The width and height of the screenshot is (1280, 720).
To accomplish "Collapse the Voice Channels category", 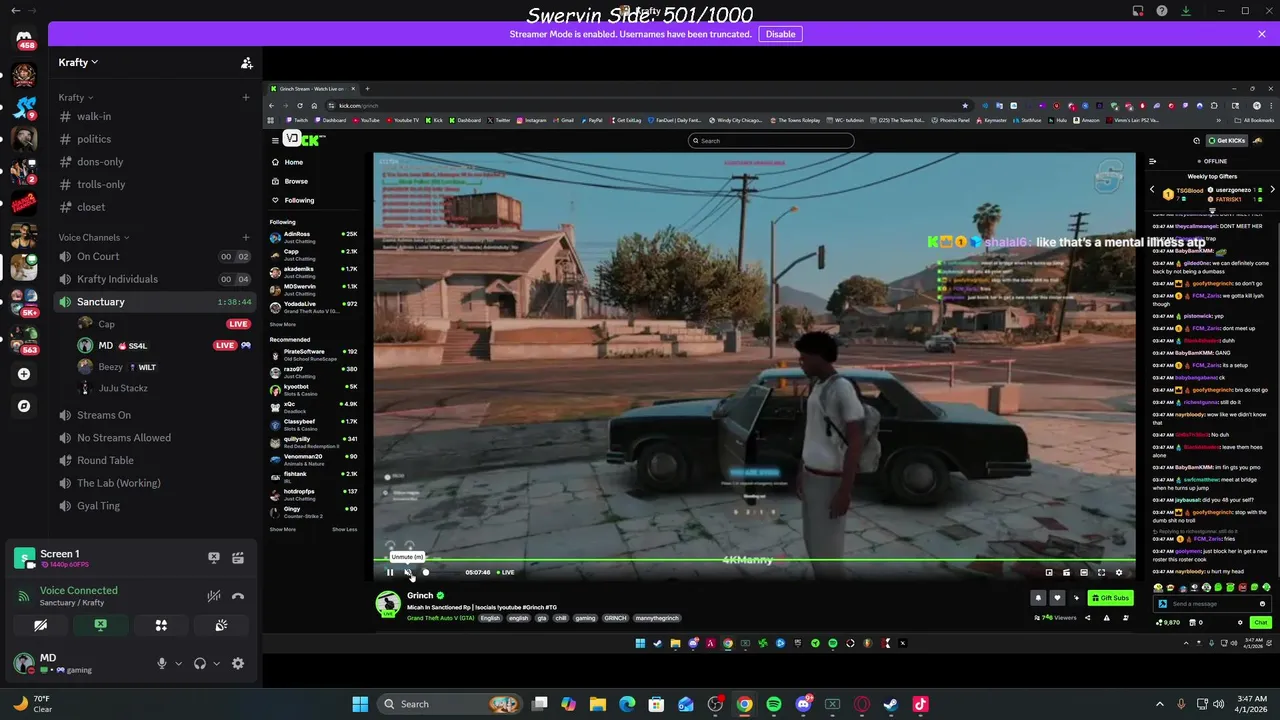I will point(94,237).
